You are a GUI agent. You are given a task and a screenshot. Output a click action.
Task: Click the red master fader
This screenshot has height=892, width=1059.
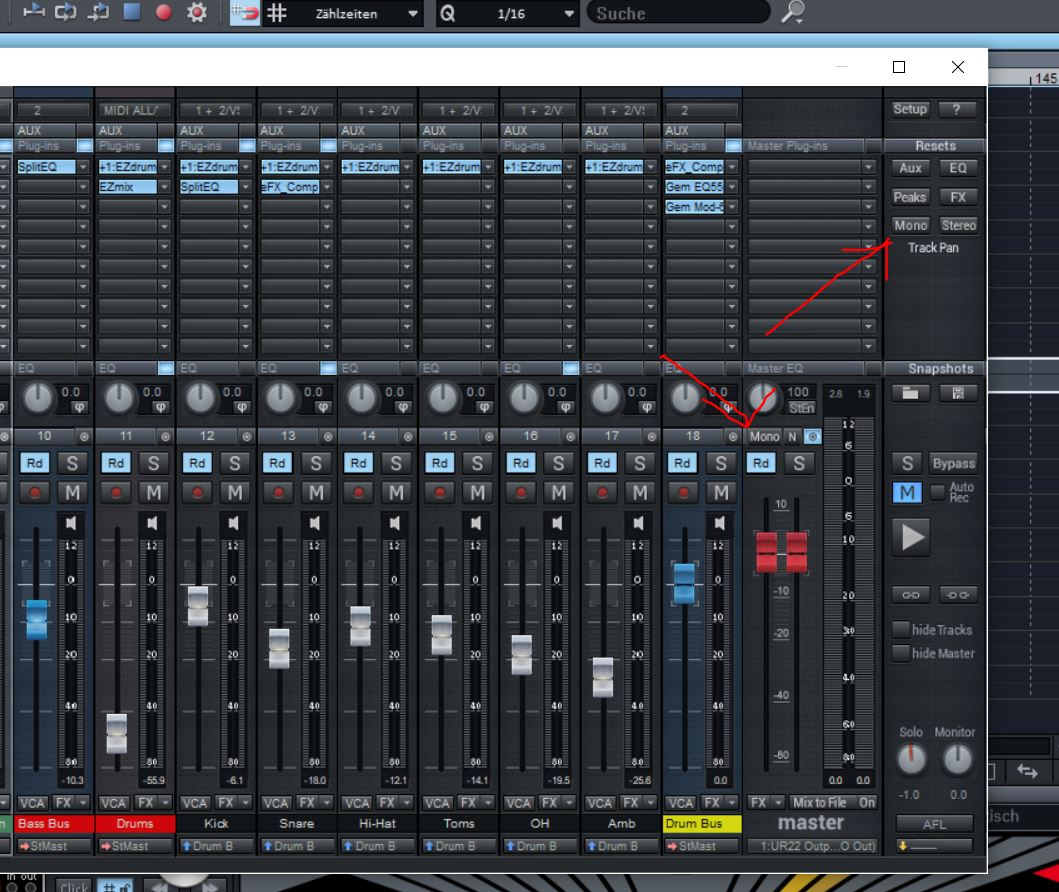pyautogui.click(x=781, y=552)
